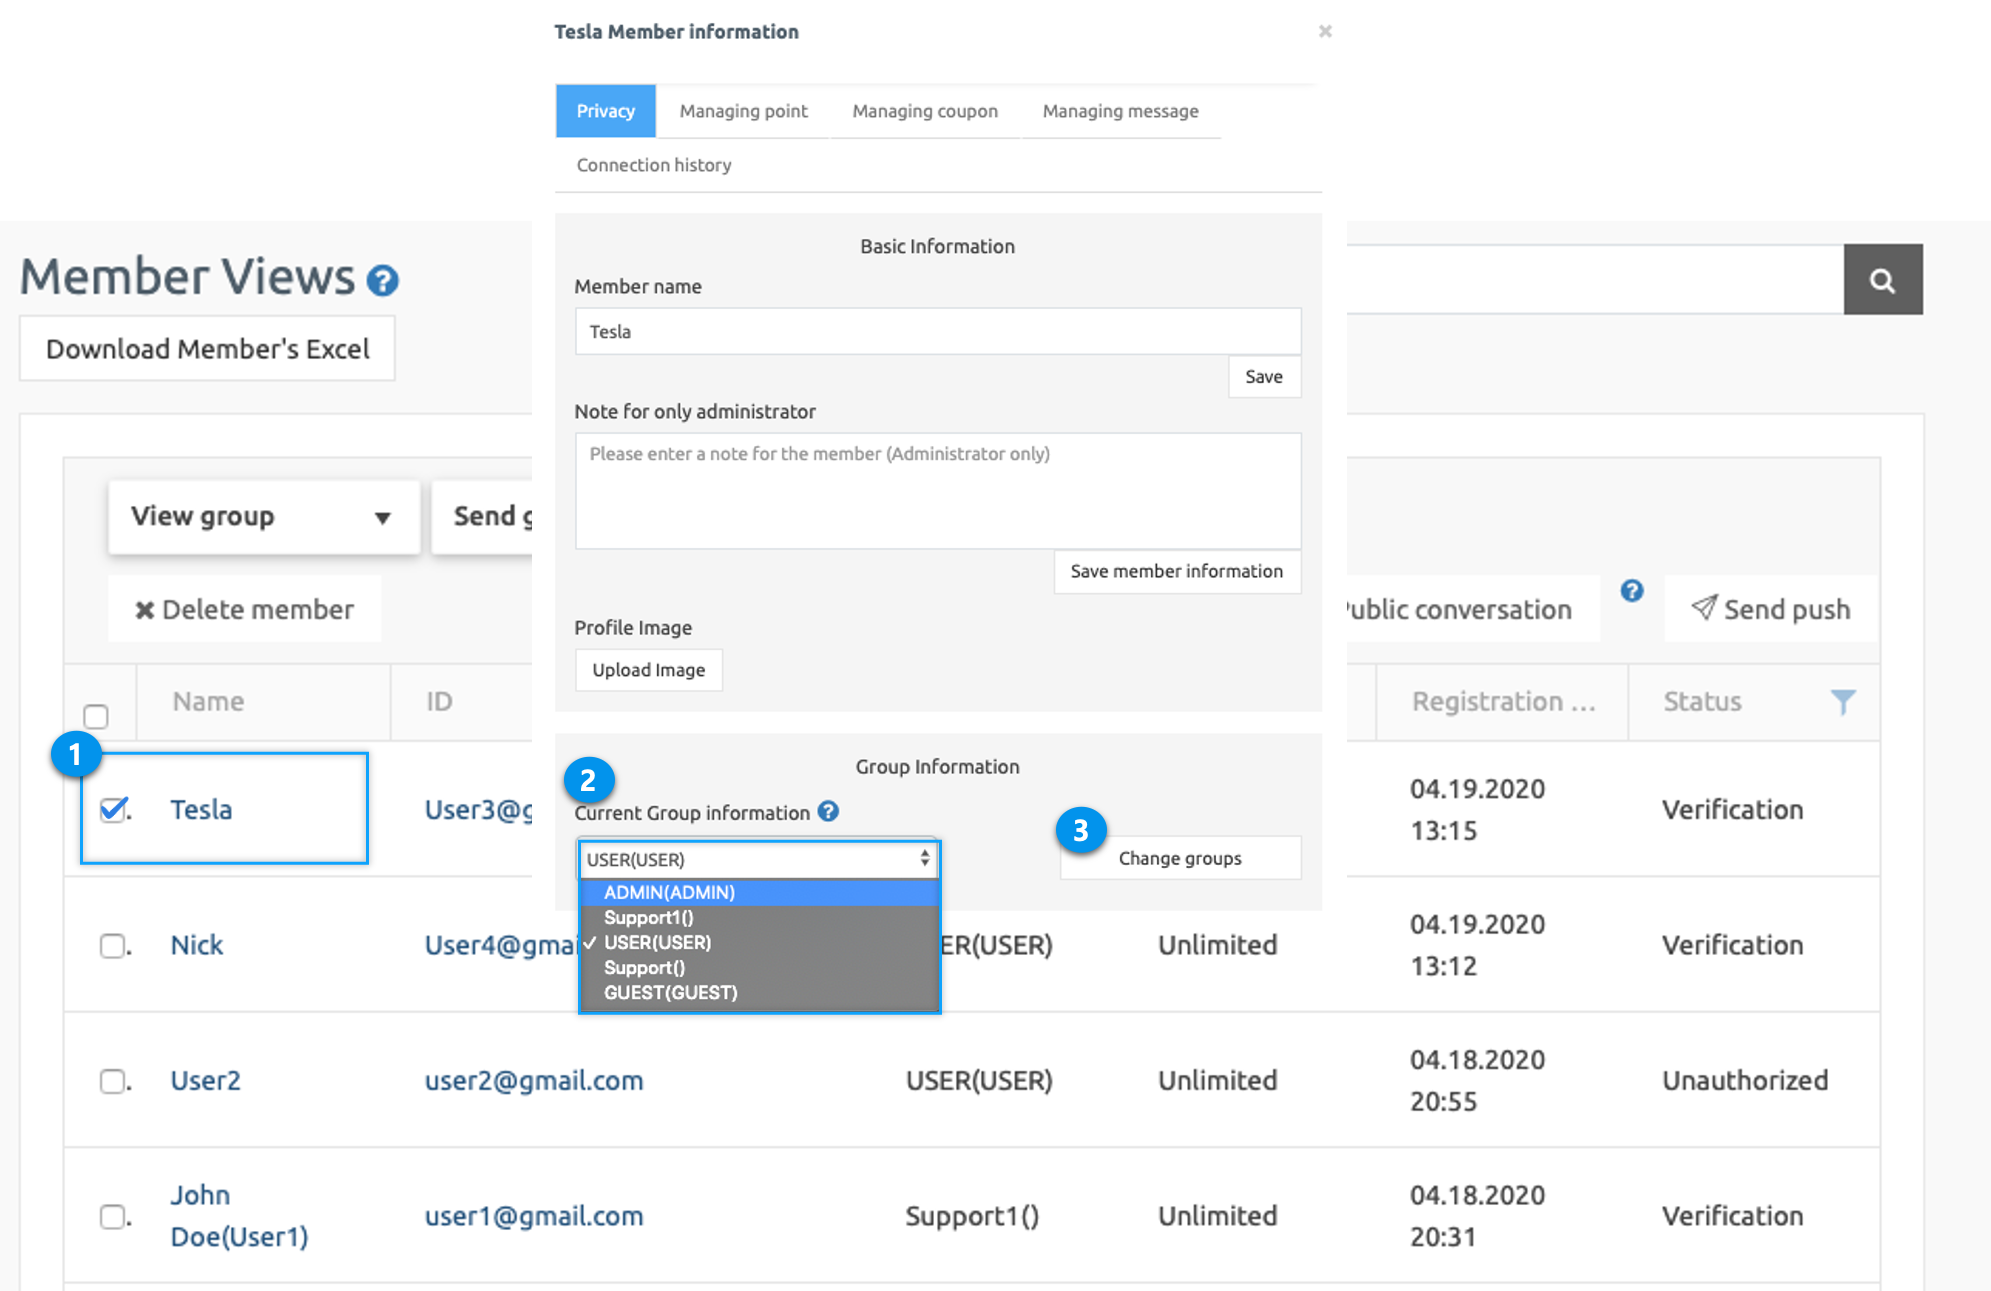Select ADMIN(ADMIN) from group list

click(669, 892)
